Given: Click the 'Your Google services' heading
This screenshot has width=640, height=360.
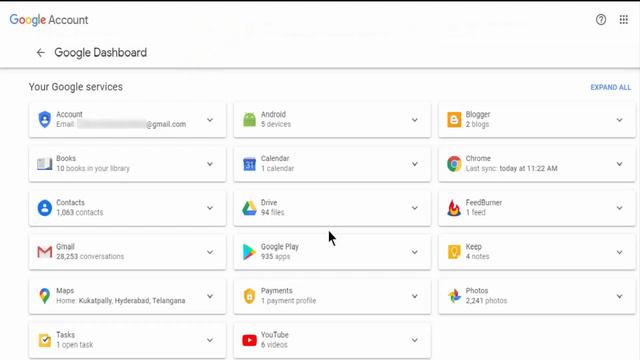Looking at the screenshot, I should (76, 87).
